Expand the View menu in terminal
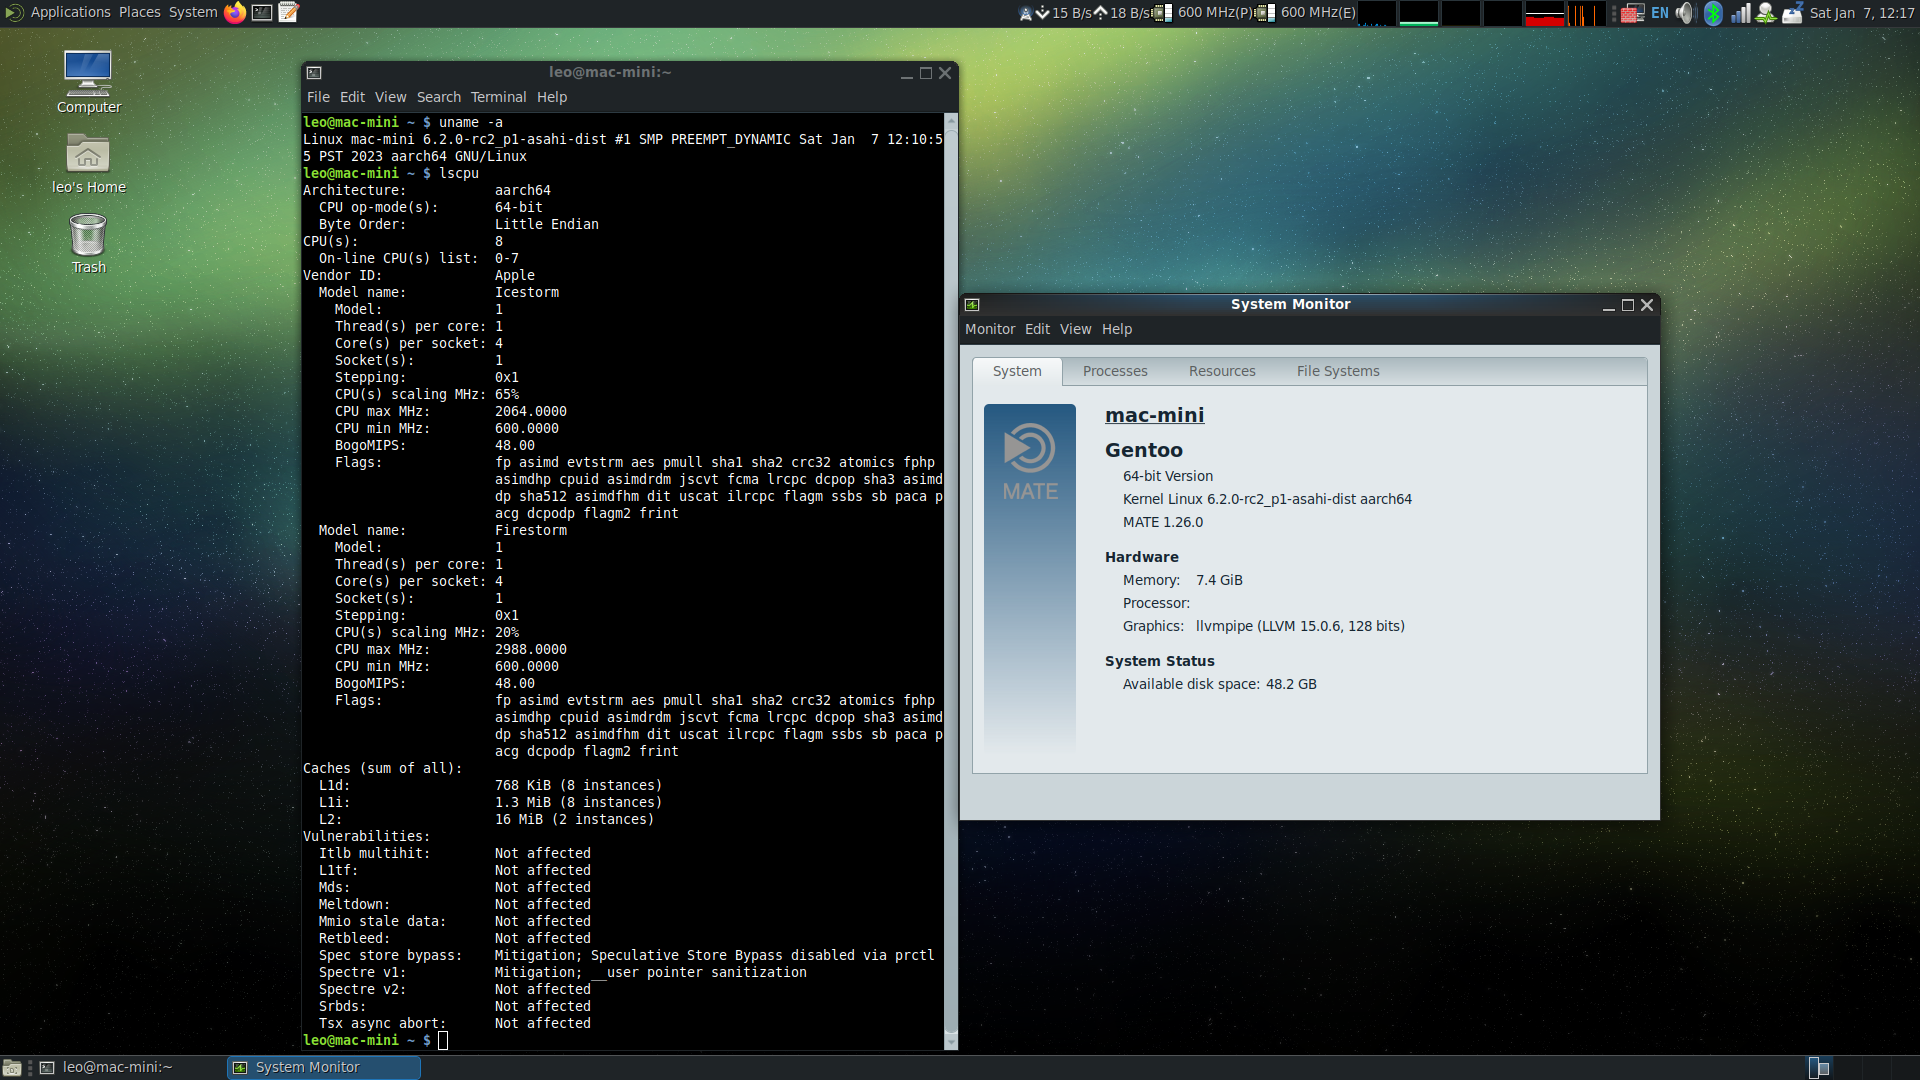This screenshot has height=1080, width=1920. [390, 96]
